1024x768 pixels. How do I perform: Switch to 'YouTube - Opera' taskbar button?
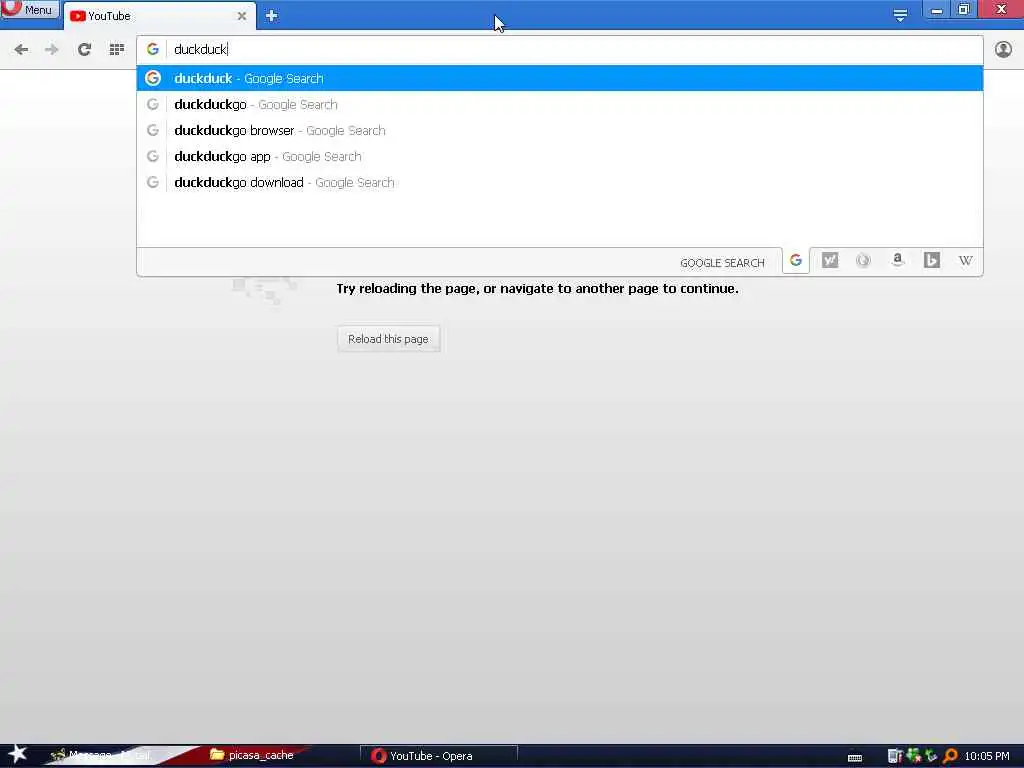coord(439,756)
